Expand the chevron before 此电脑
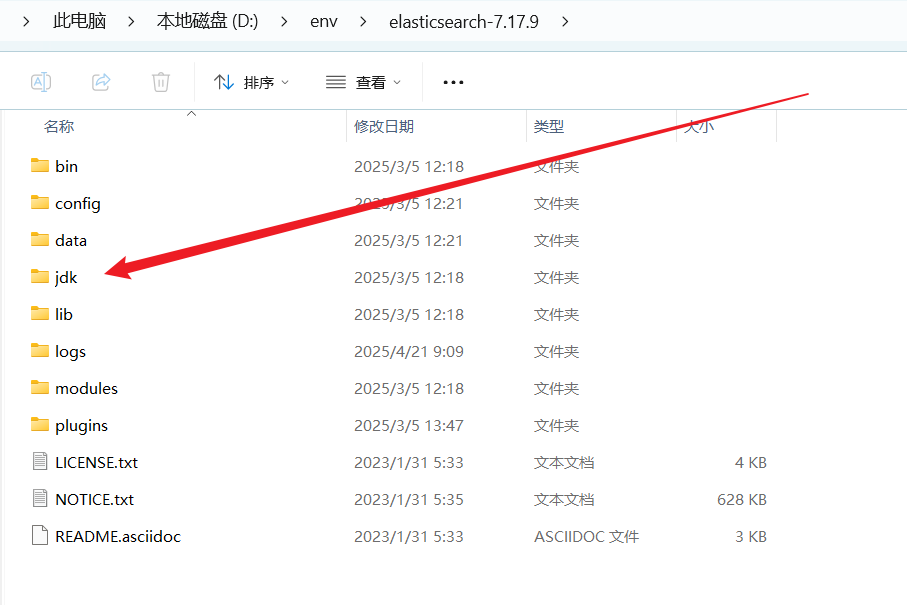 tap(26, 21)
